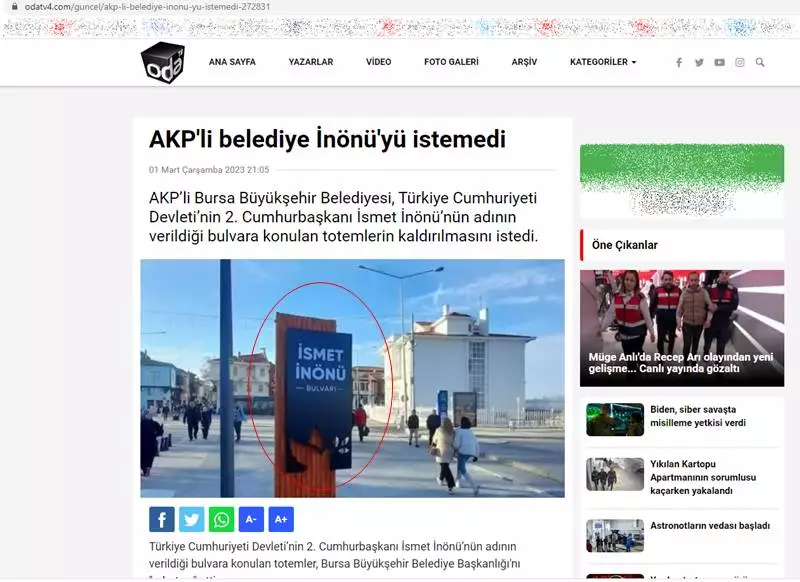Open Müge Anlı featured news thumbnail

point(682,328)
